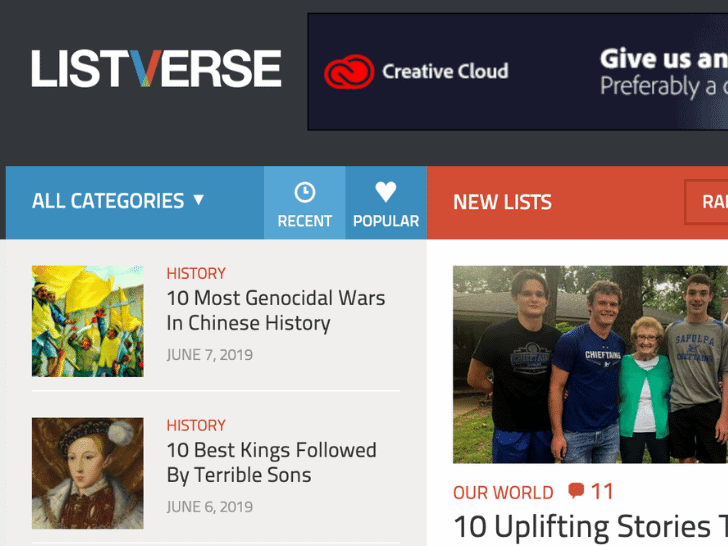This screenshot has height=546, width=728.
Task: Open the group photo featured image
Action: tap(590, 364)
